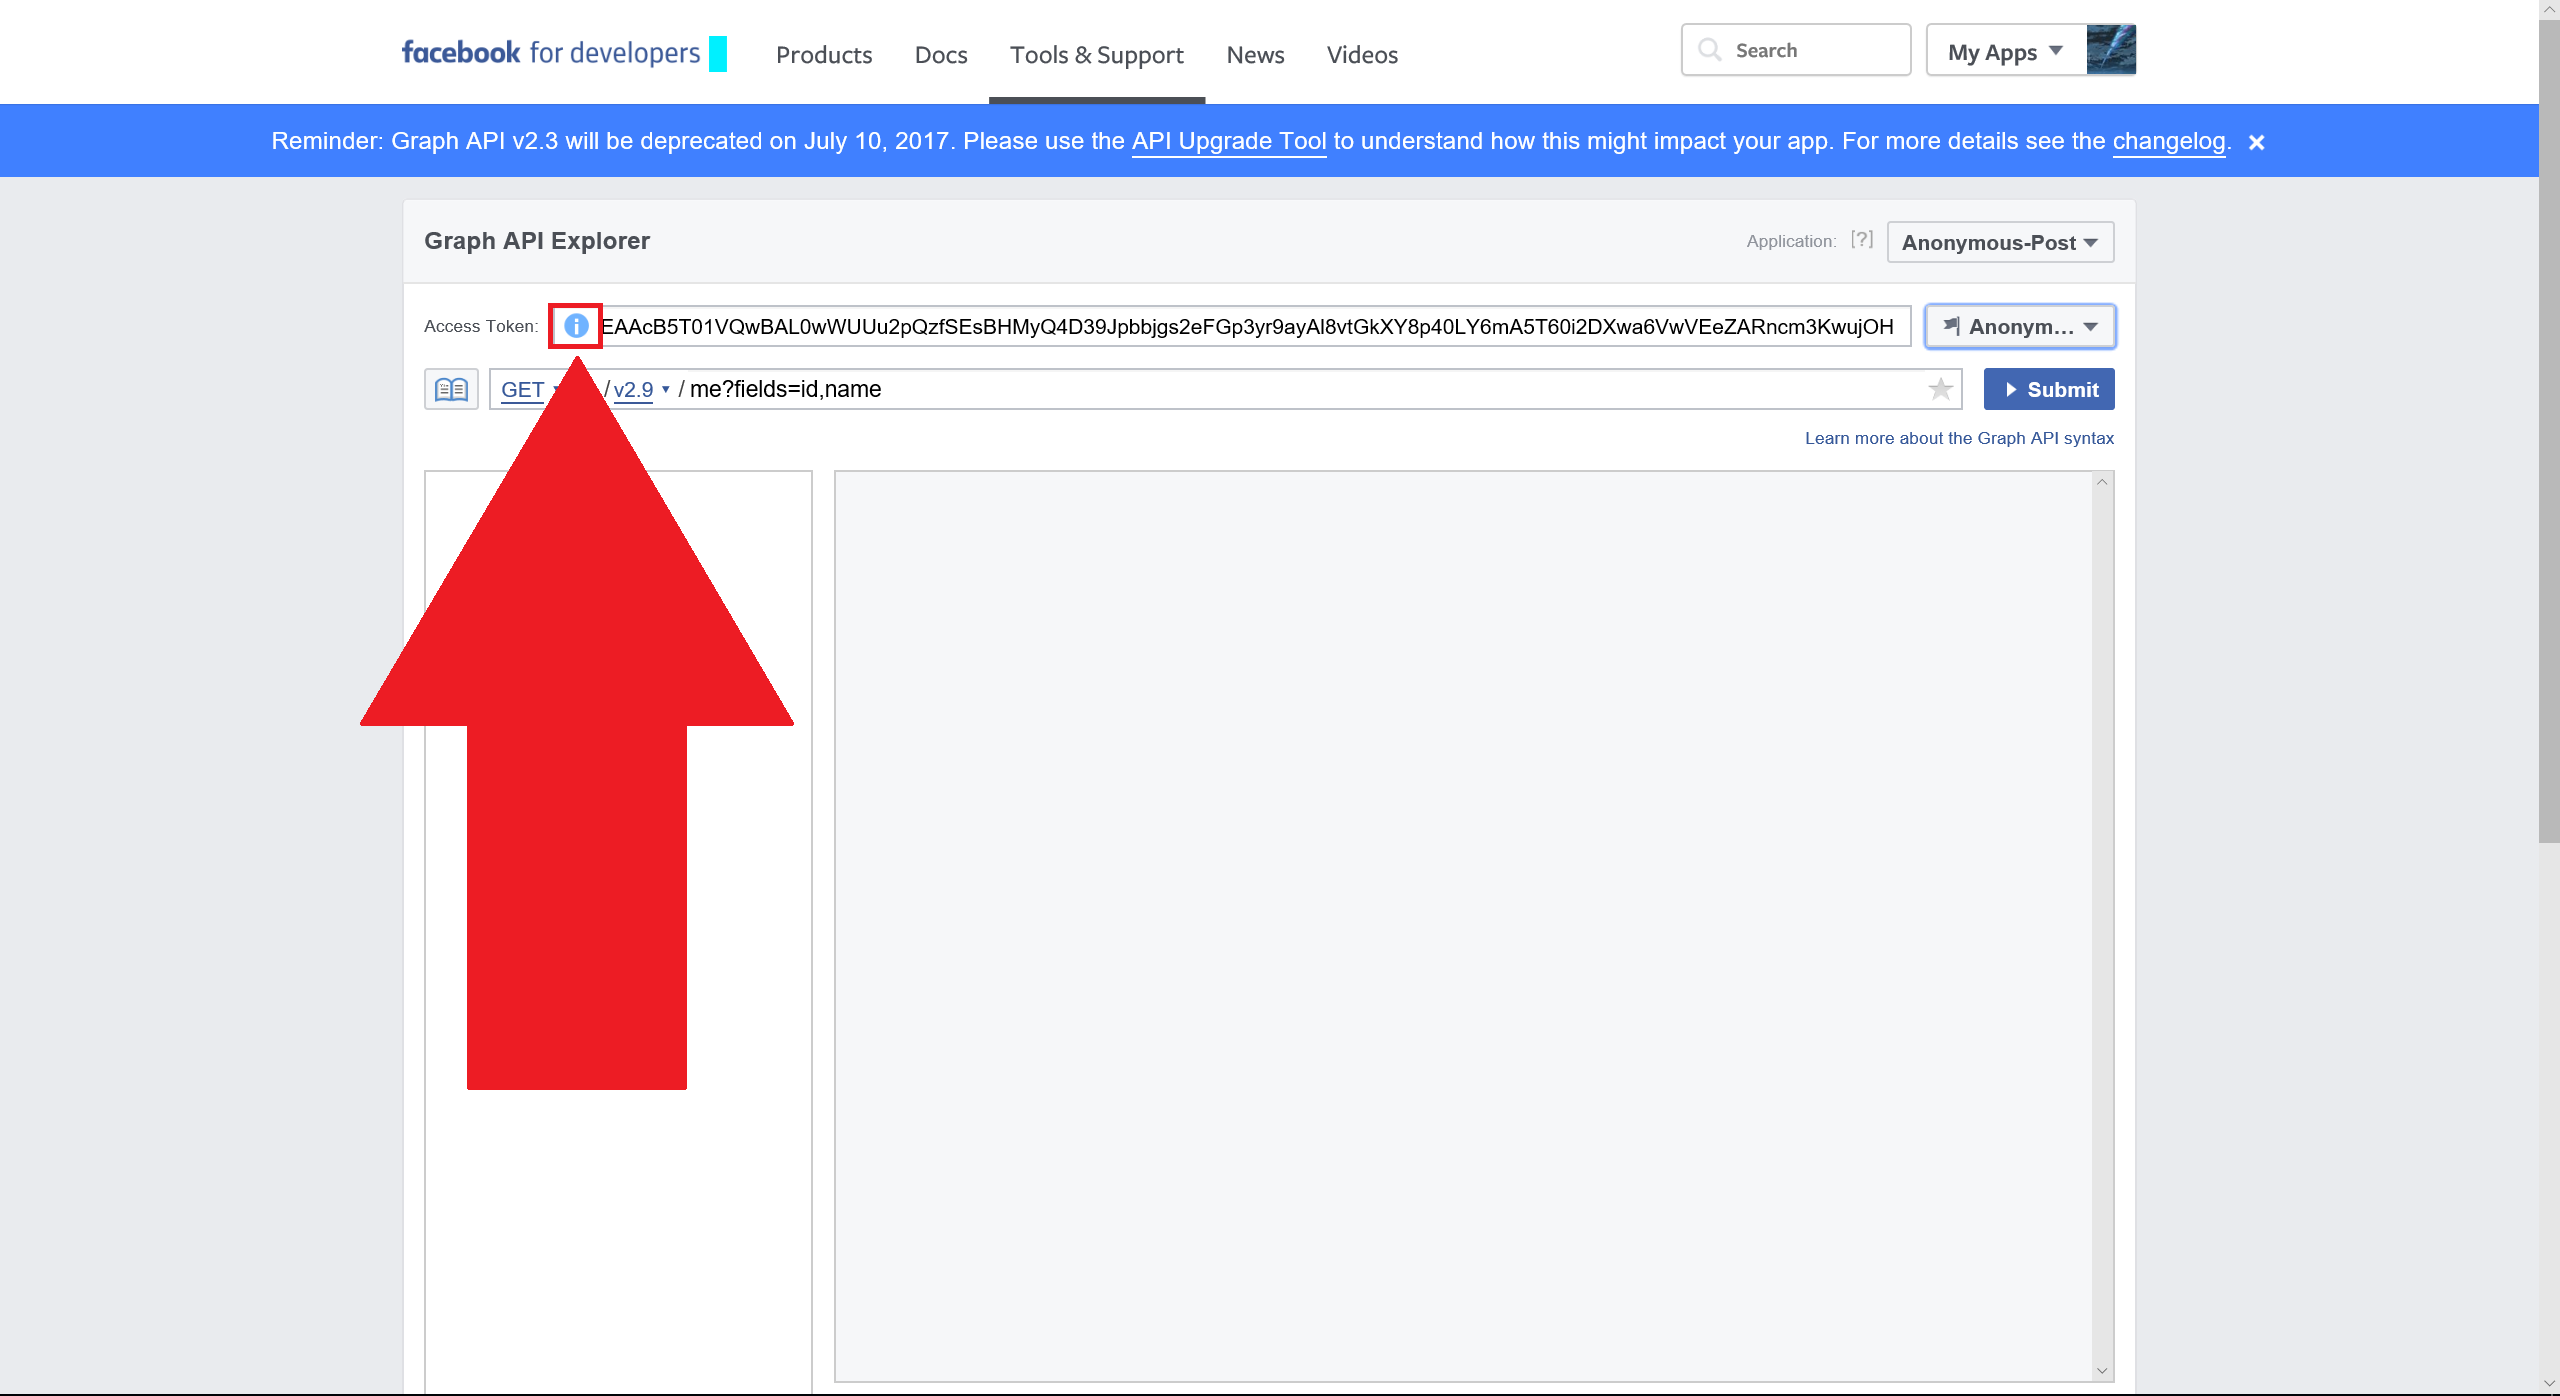
Task: Open the GET method selector
Action: (524, 390)
